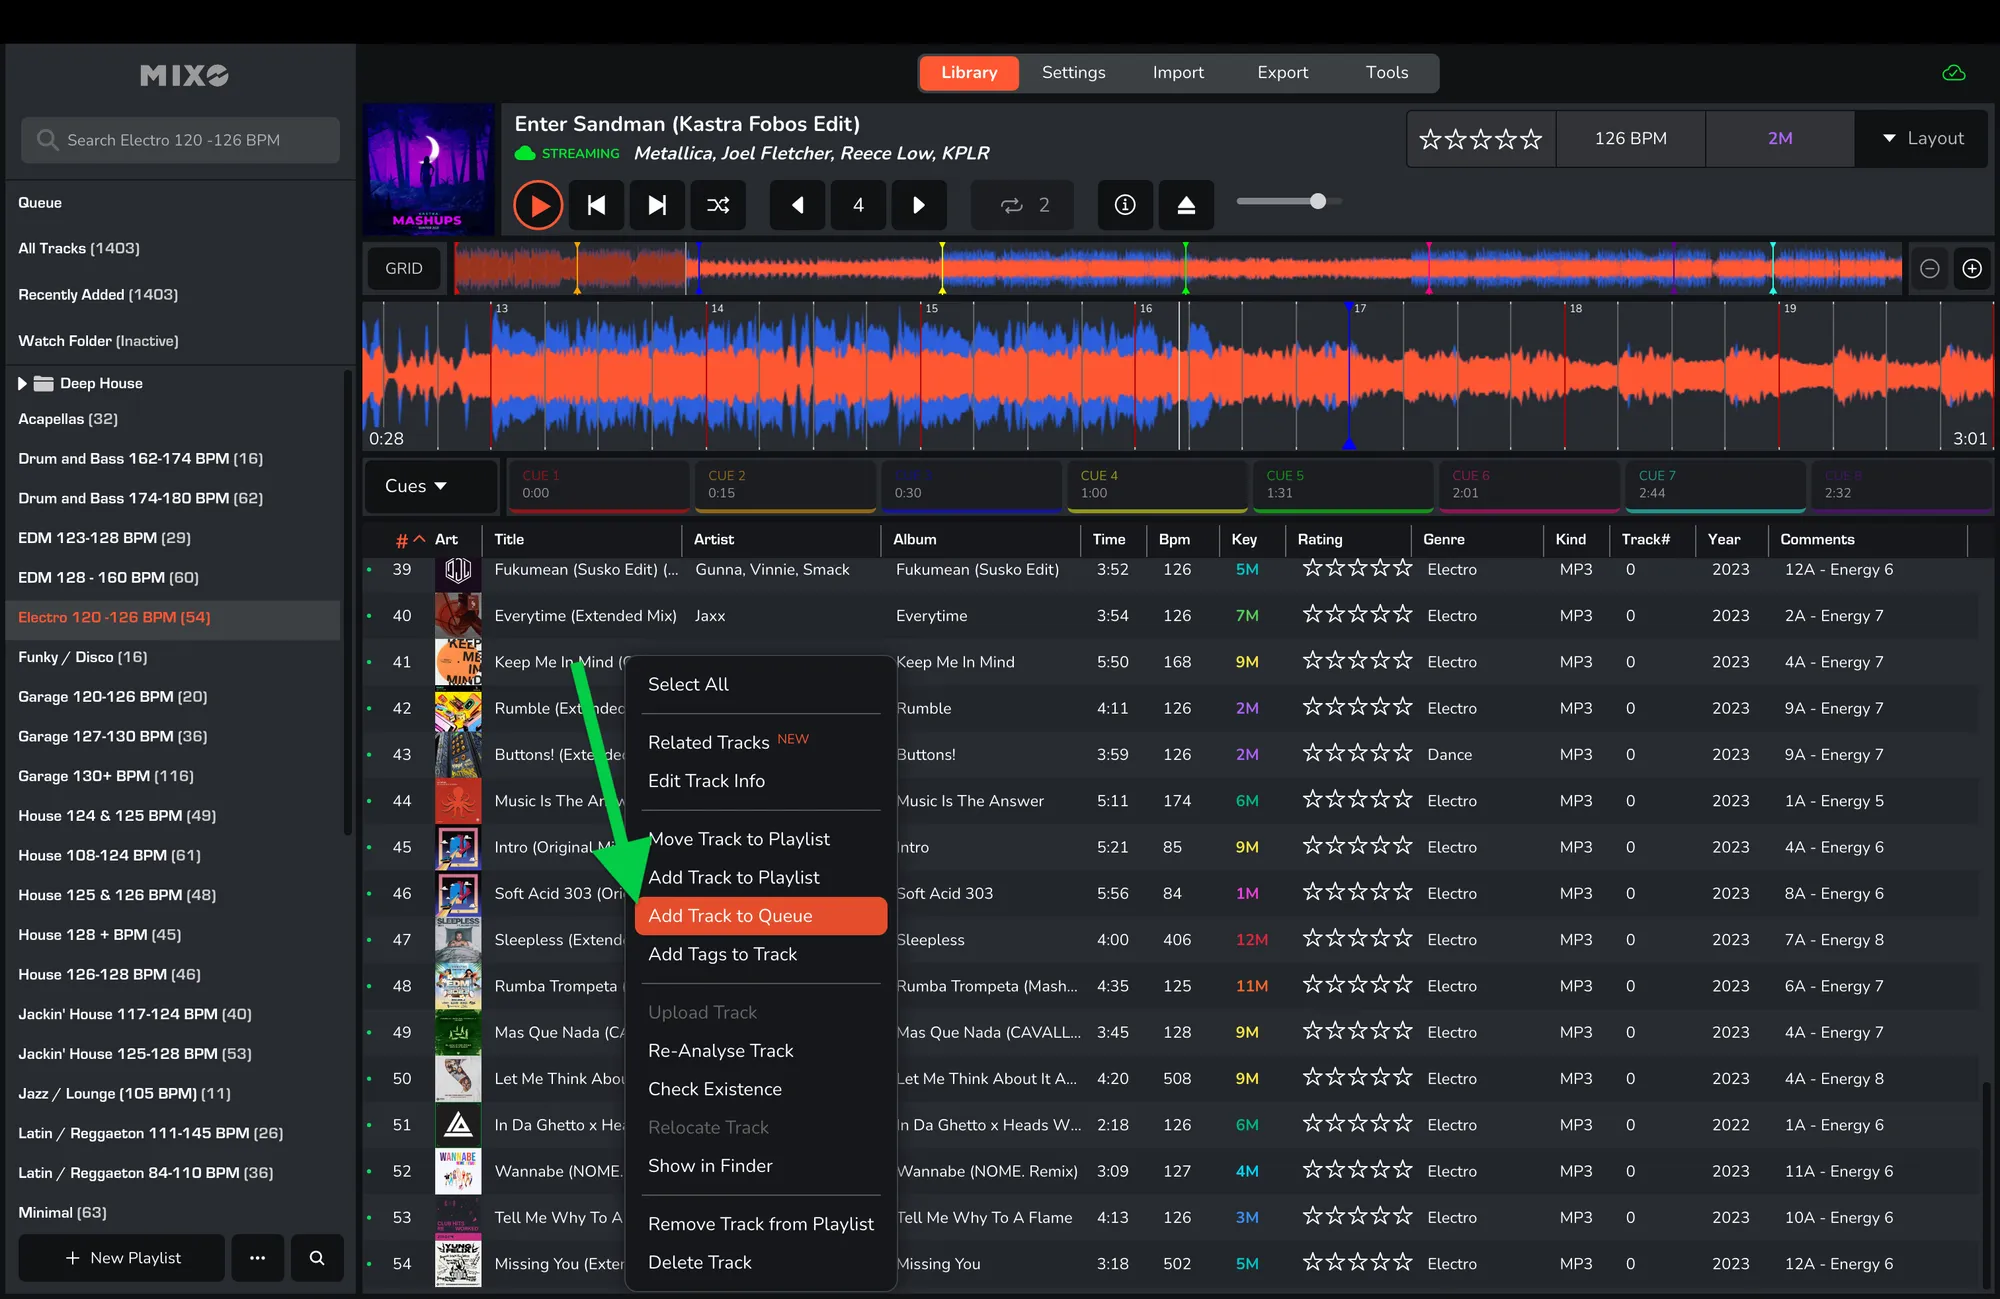Click the eject track icon
This screenshot has width=2000, height=1299.
tap(1186, 205)
